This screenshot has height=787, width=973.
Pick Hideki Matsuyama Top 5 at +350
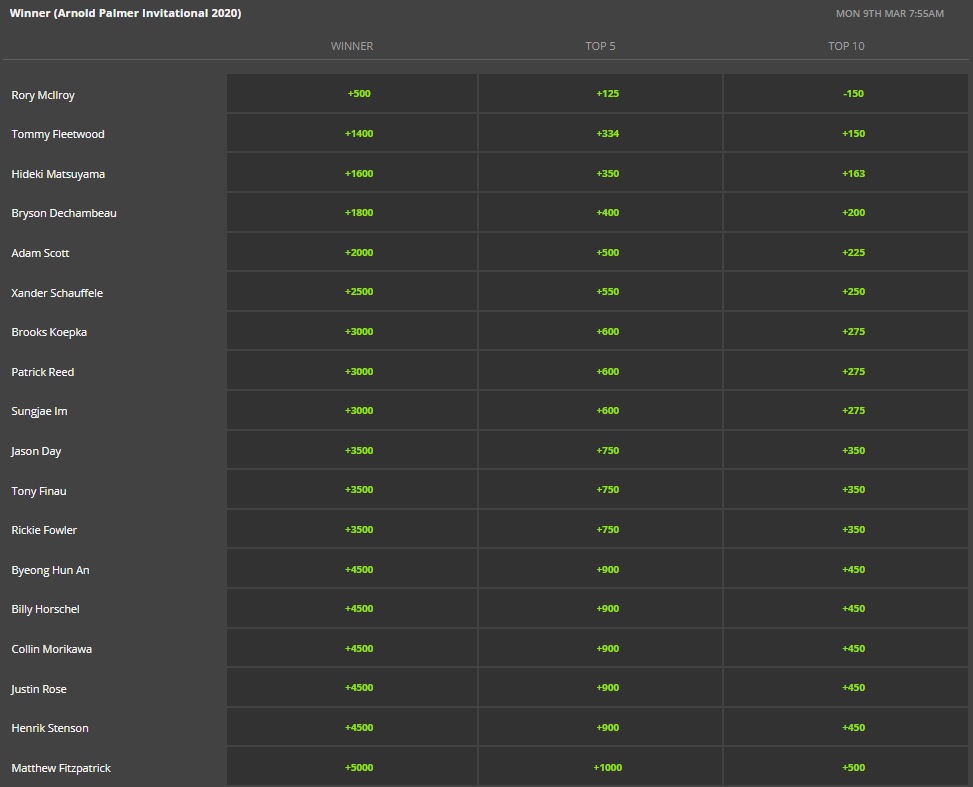point(600,173)
